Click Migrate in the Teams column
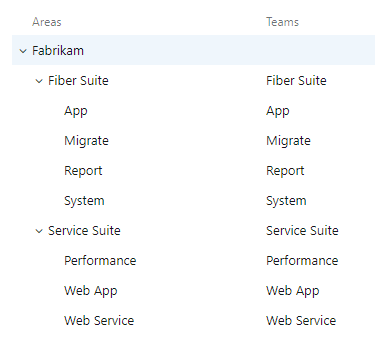Screen dimensions: 375x361 pos(288,141)
